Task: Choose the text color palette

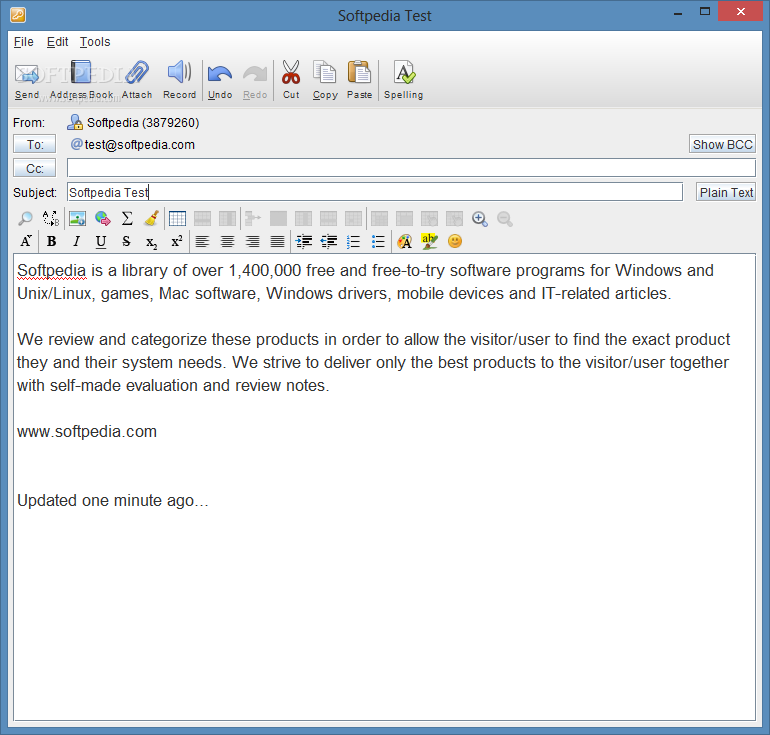Action: [x=405, y=241]
